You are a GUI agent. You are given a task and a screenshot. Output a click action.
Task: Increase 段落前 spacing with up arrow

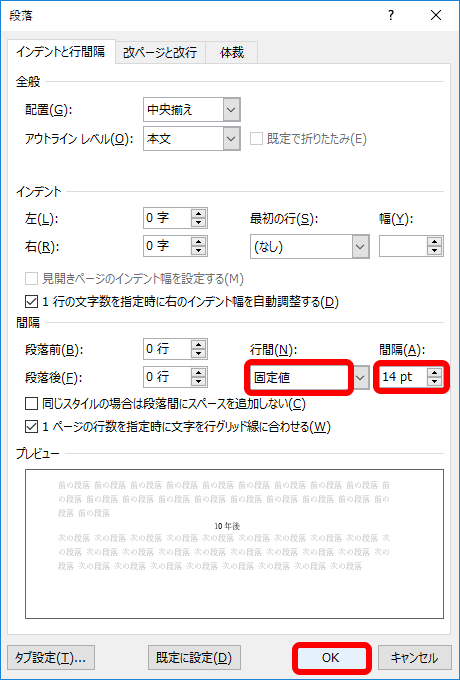199,346
